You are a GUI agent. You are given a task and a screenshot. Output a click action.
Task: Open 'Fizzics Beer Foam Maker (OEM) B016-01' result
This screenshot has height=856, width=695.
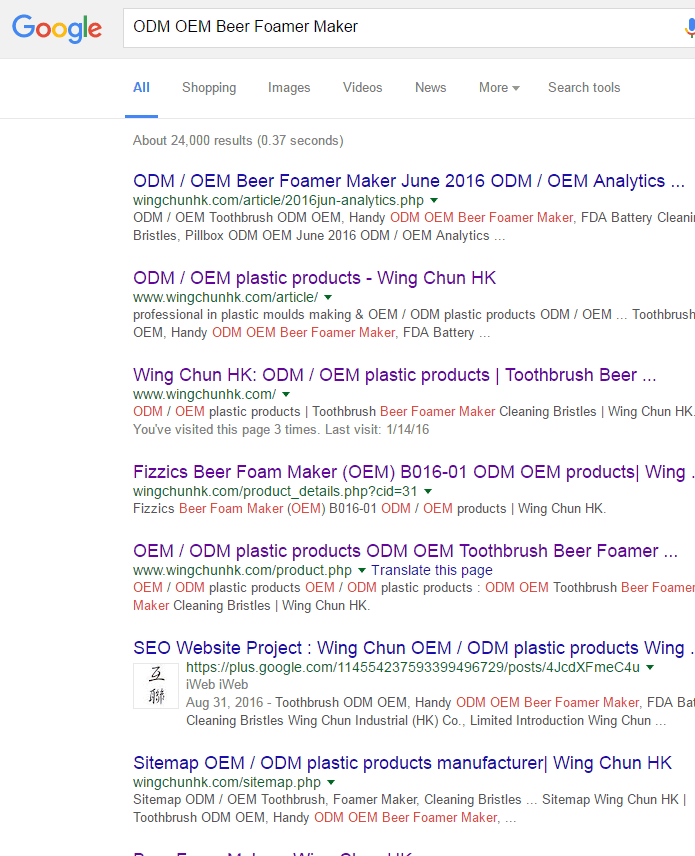[414, 472]
